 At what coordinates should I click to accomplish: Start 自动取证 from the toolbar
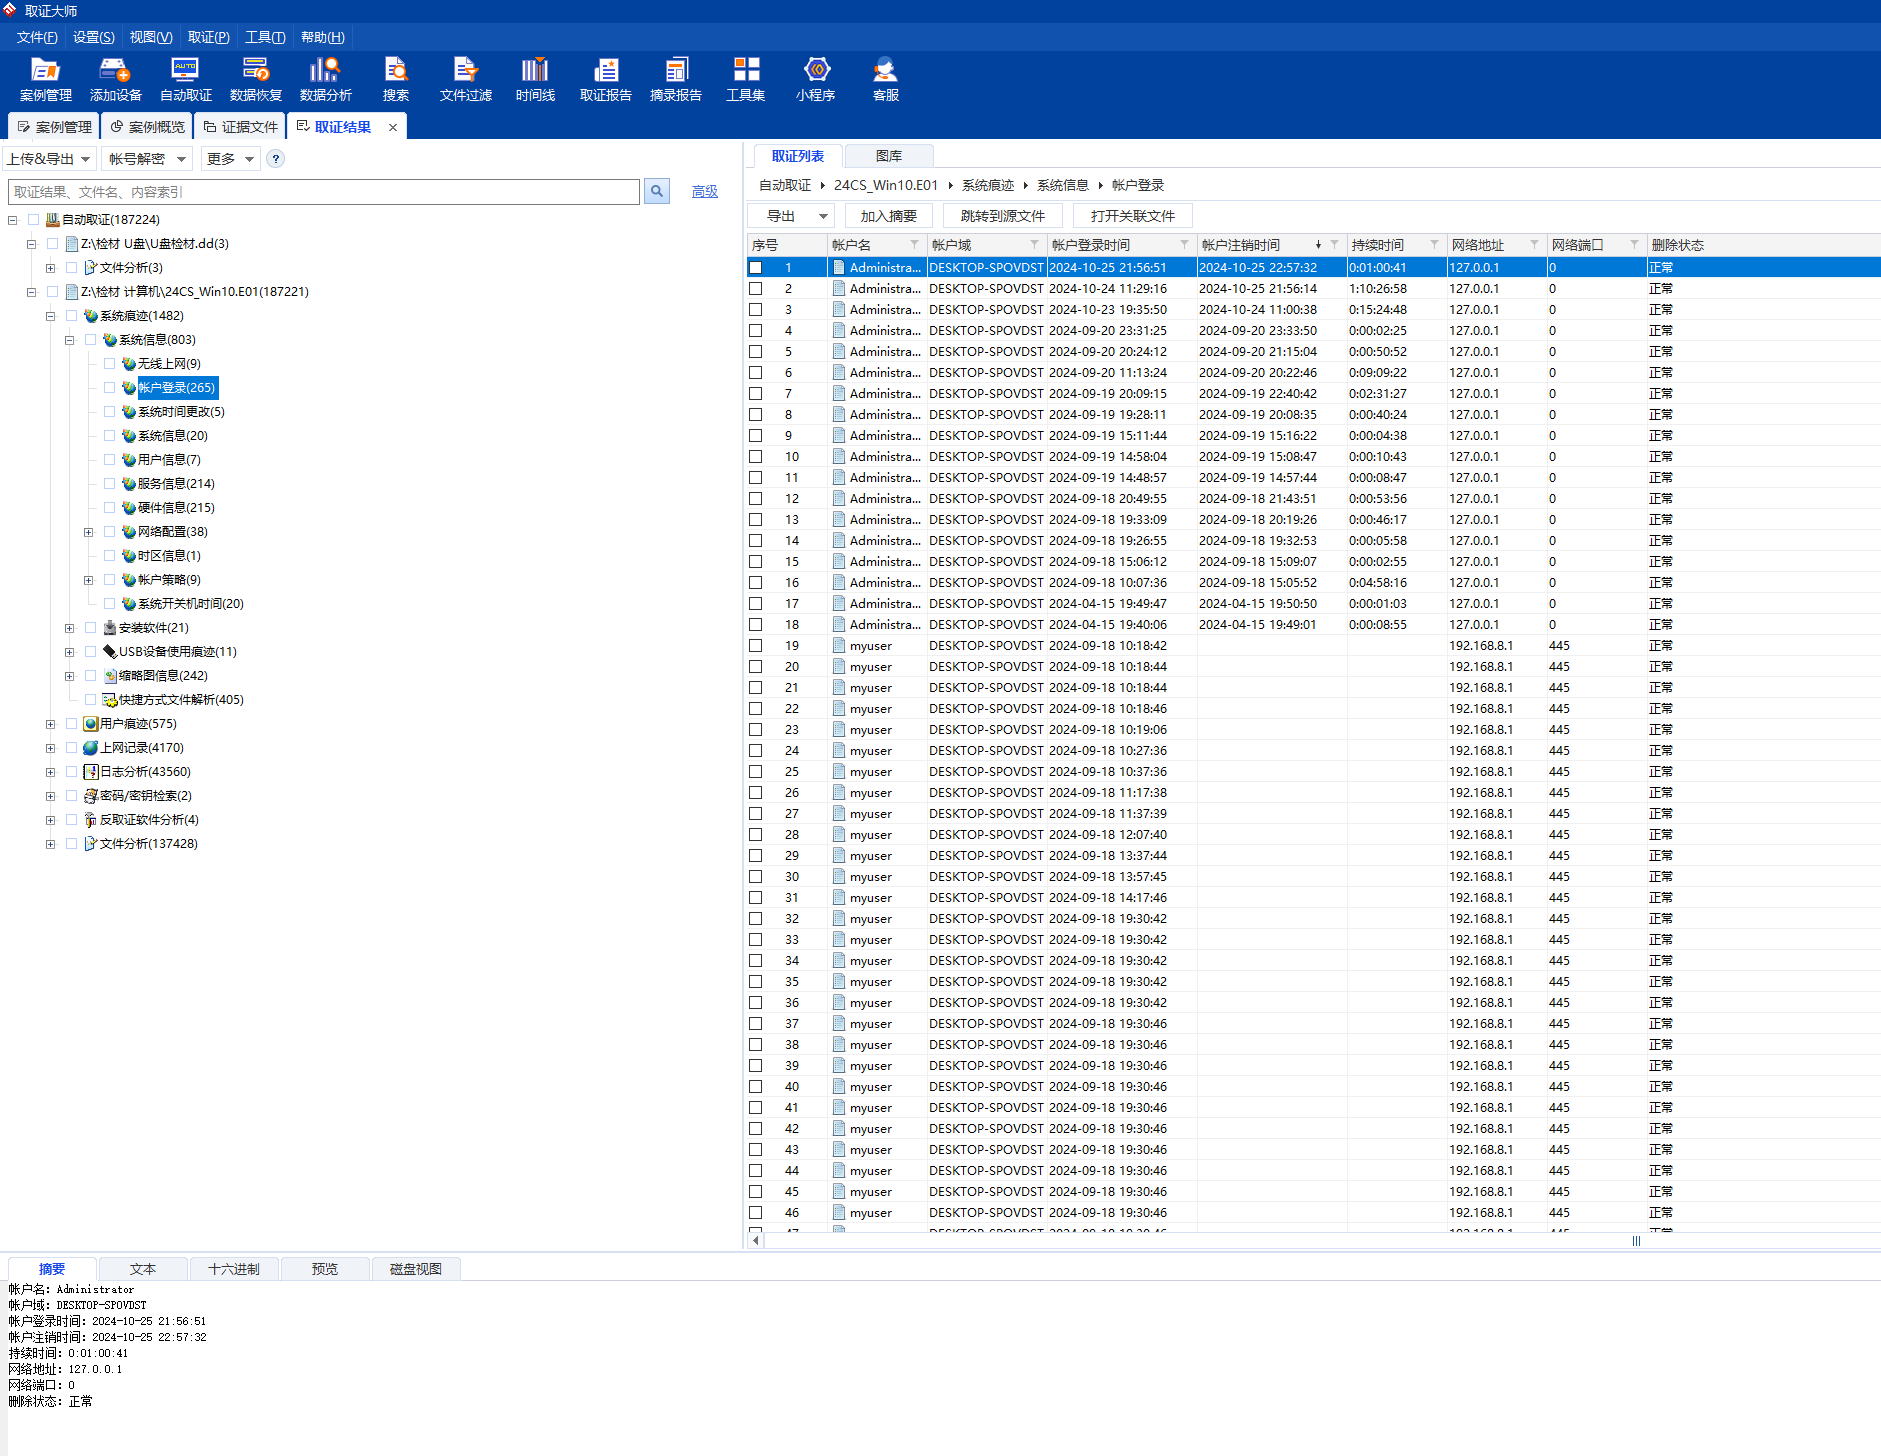[x=186, y=79]
